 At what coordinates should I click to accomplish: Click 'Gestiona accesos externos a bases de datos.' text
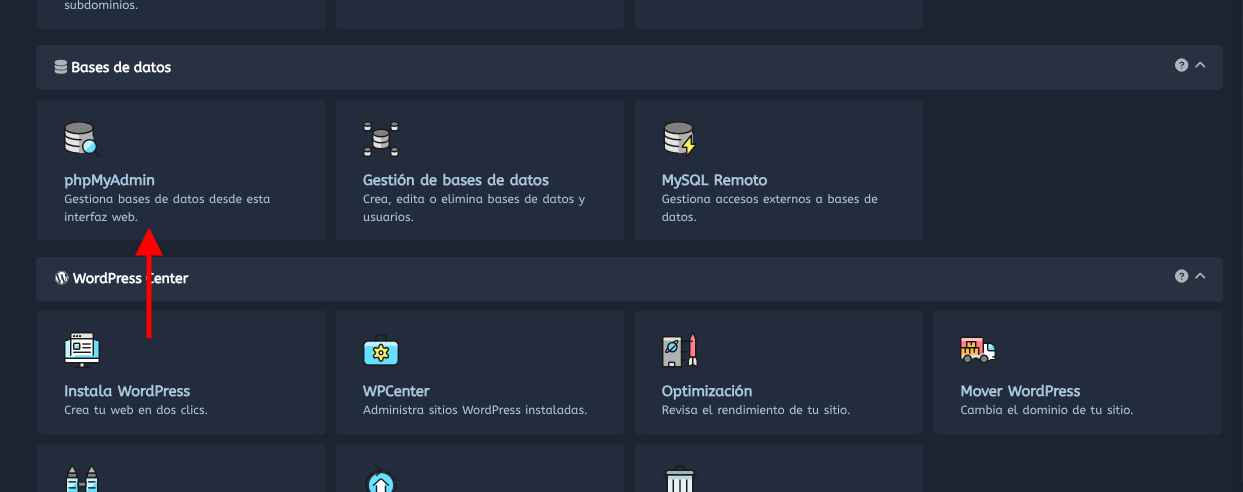click(x=770, y=208)
